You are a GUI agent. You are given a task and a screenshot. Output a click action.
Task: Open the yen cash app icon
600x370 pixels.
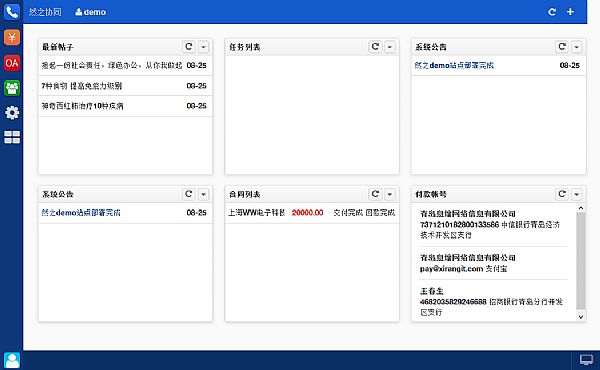[x=12, y=37]
